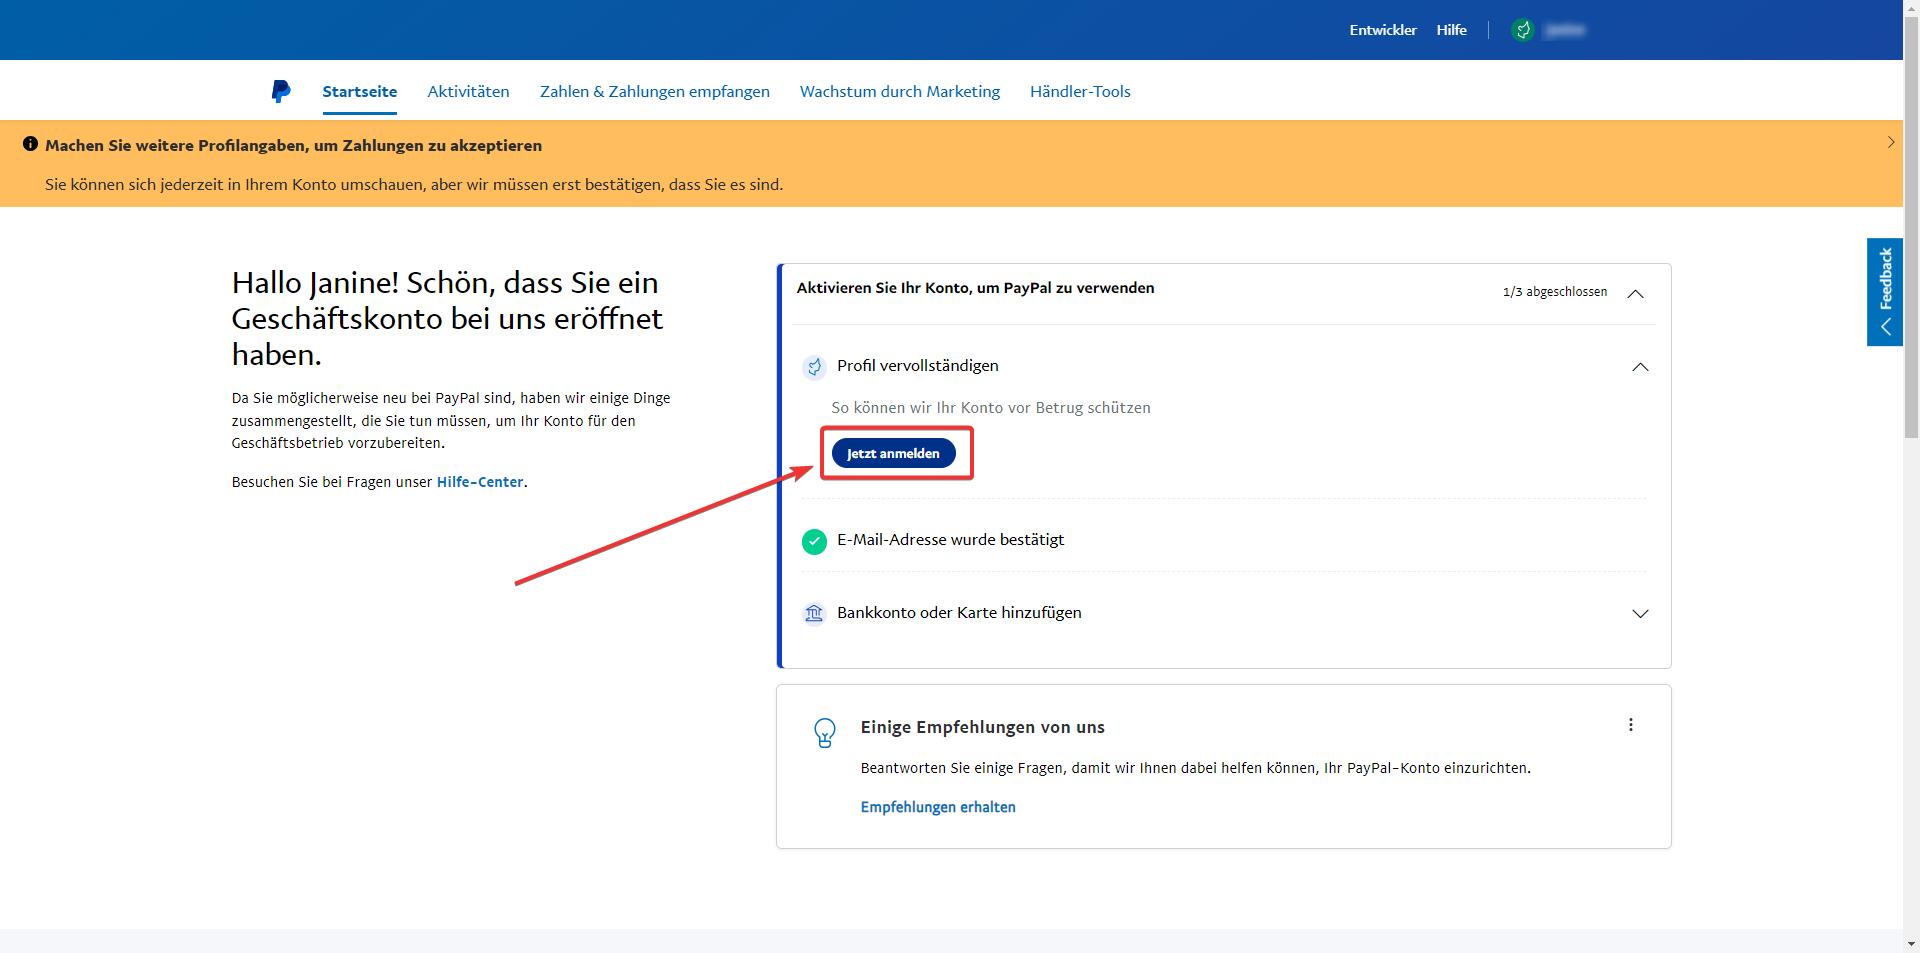Click the bank icon beside Bankkonto oder Karte
Viewport: 1920px width, 953px height.
(x=814, y=613)
